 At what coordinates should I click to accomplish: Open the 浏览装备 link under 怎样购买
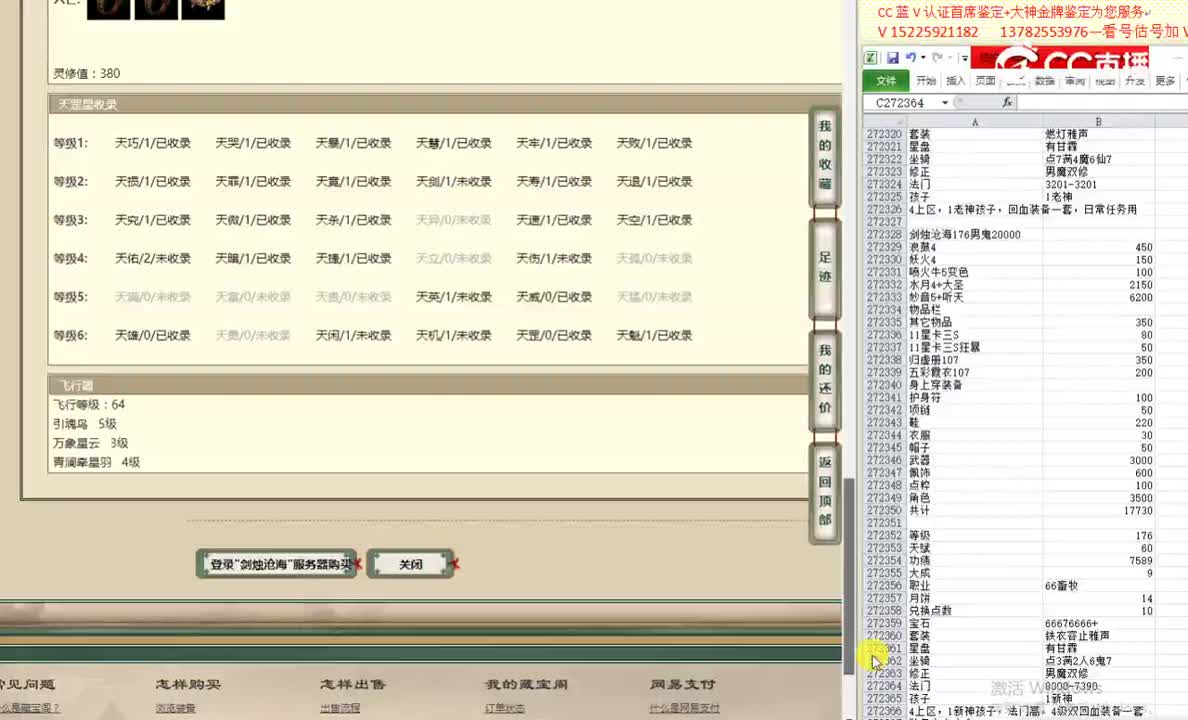coord(175,708)
